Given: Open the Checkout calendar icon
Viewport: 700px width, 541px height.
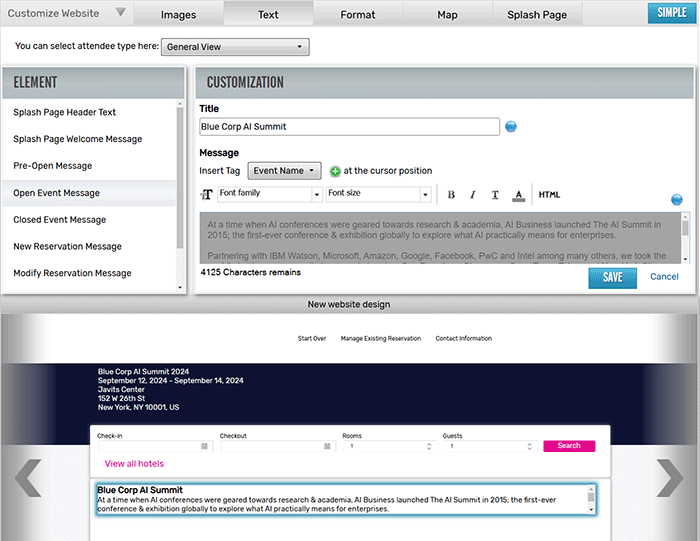Looking at the screenshot, I should [x=327, y=446].
